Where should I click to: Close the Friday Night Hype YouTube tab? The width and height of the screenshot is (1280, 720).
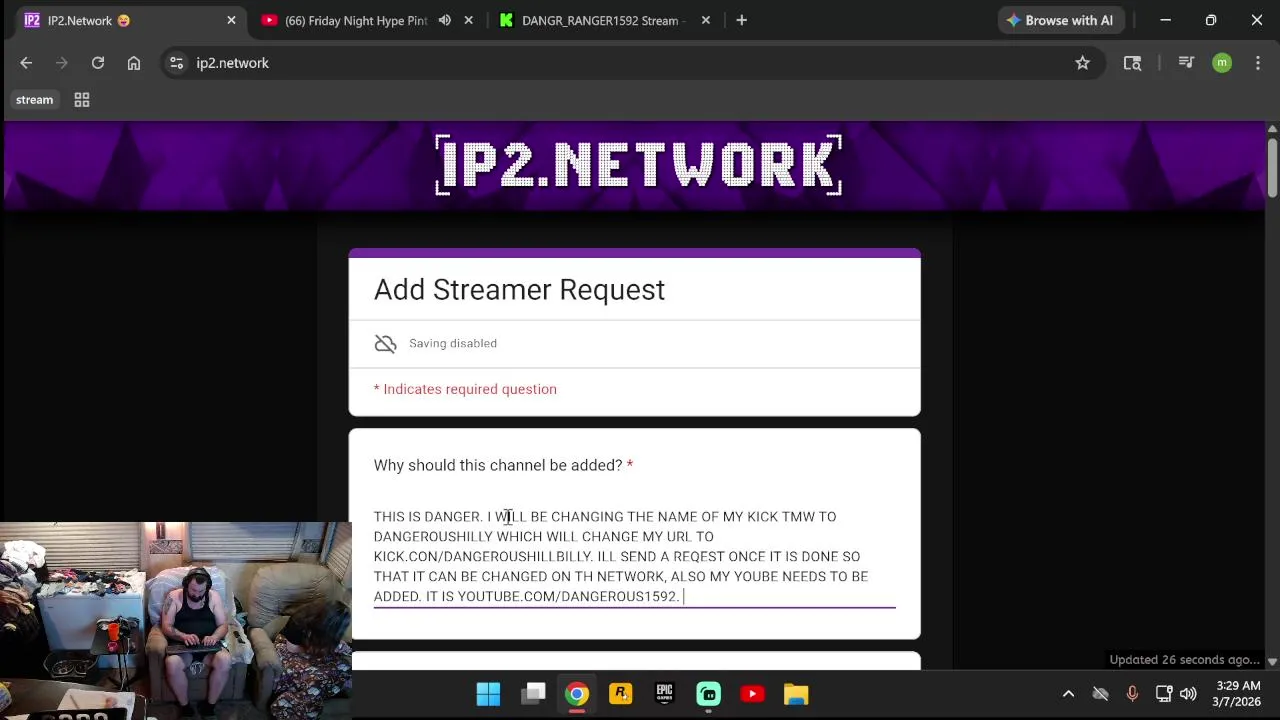point(468,20)
